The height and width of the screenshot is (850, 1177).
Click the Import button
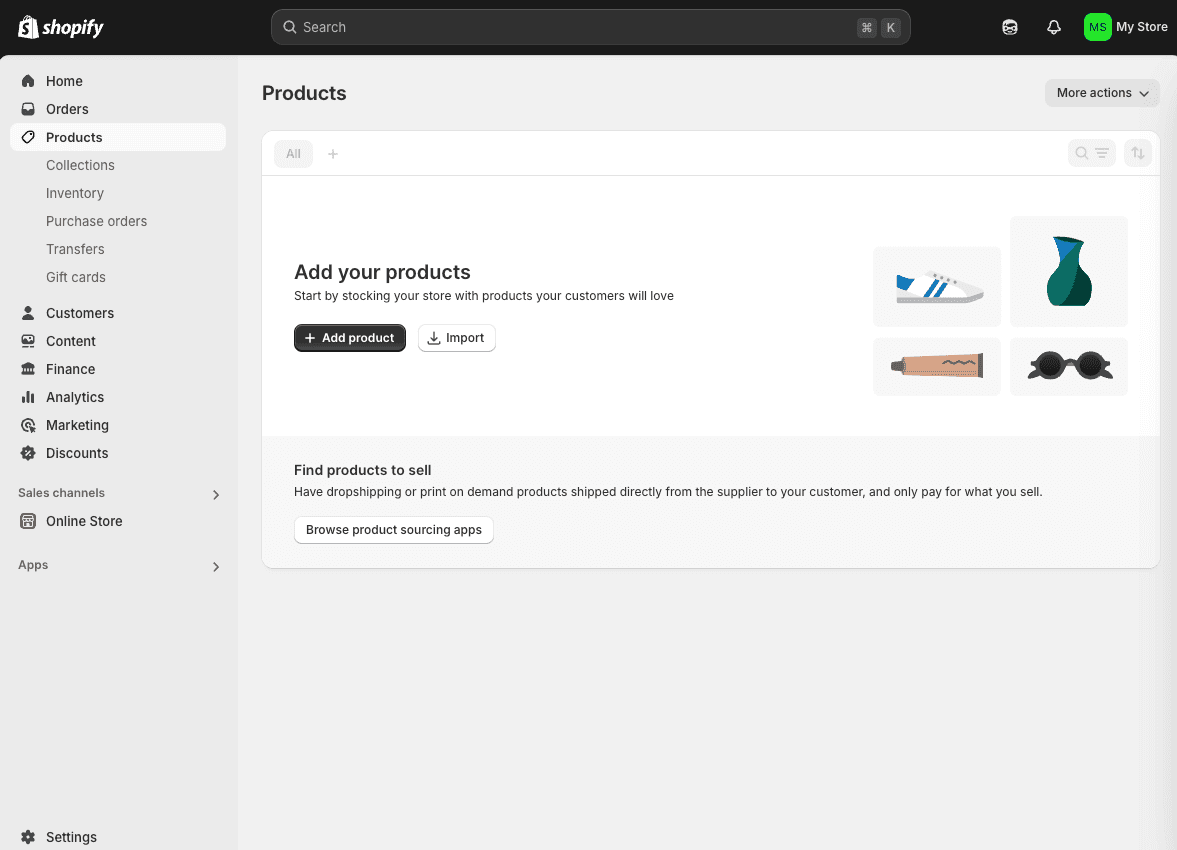click(x=456, y=338)
